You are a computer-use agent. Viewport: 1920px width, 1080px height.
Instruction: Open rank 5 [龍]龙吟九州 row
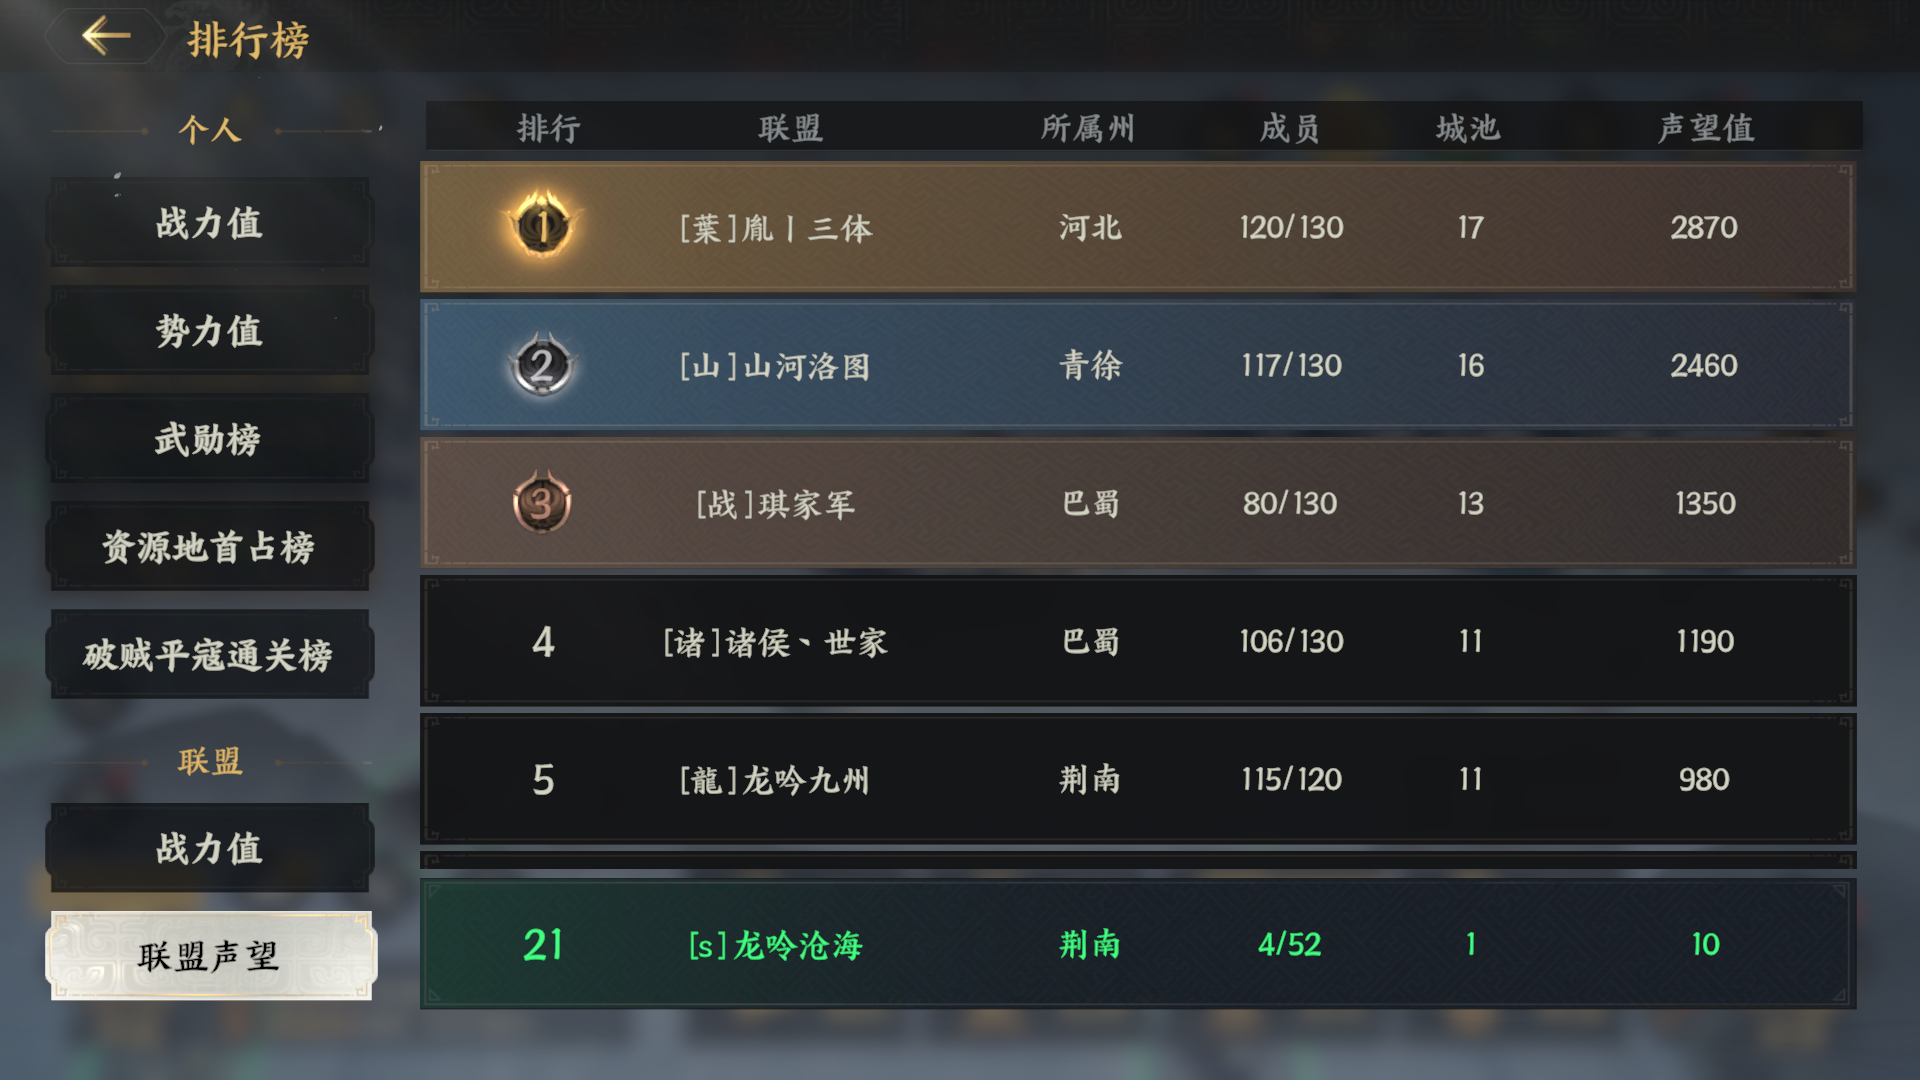click(1138, 779)
